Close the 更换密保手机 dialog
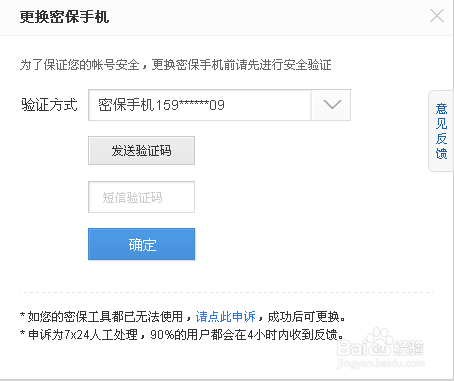The width and height of the screenshot is (454, 381). tap(437, 16)
